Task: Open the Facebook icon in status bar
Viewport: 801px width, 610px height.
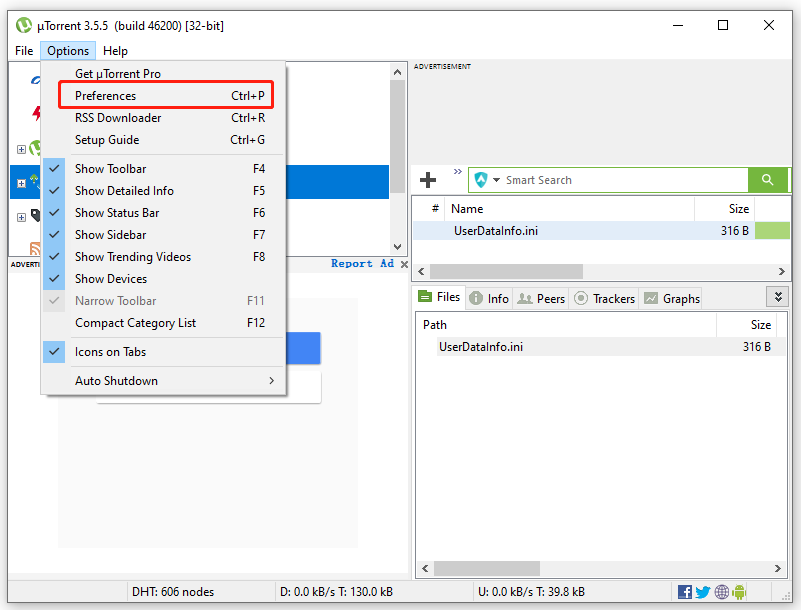Action: (x=685, y=592)
